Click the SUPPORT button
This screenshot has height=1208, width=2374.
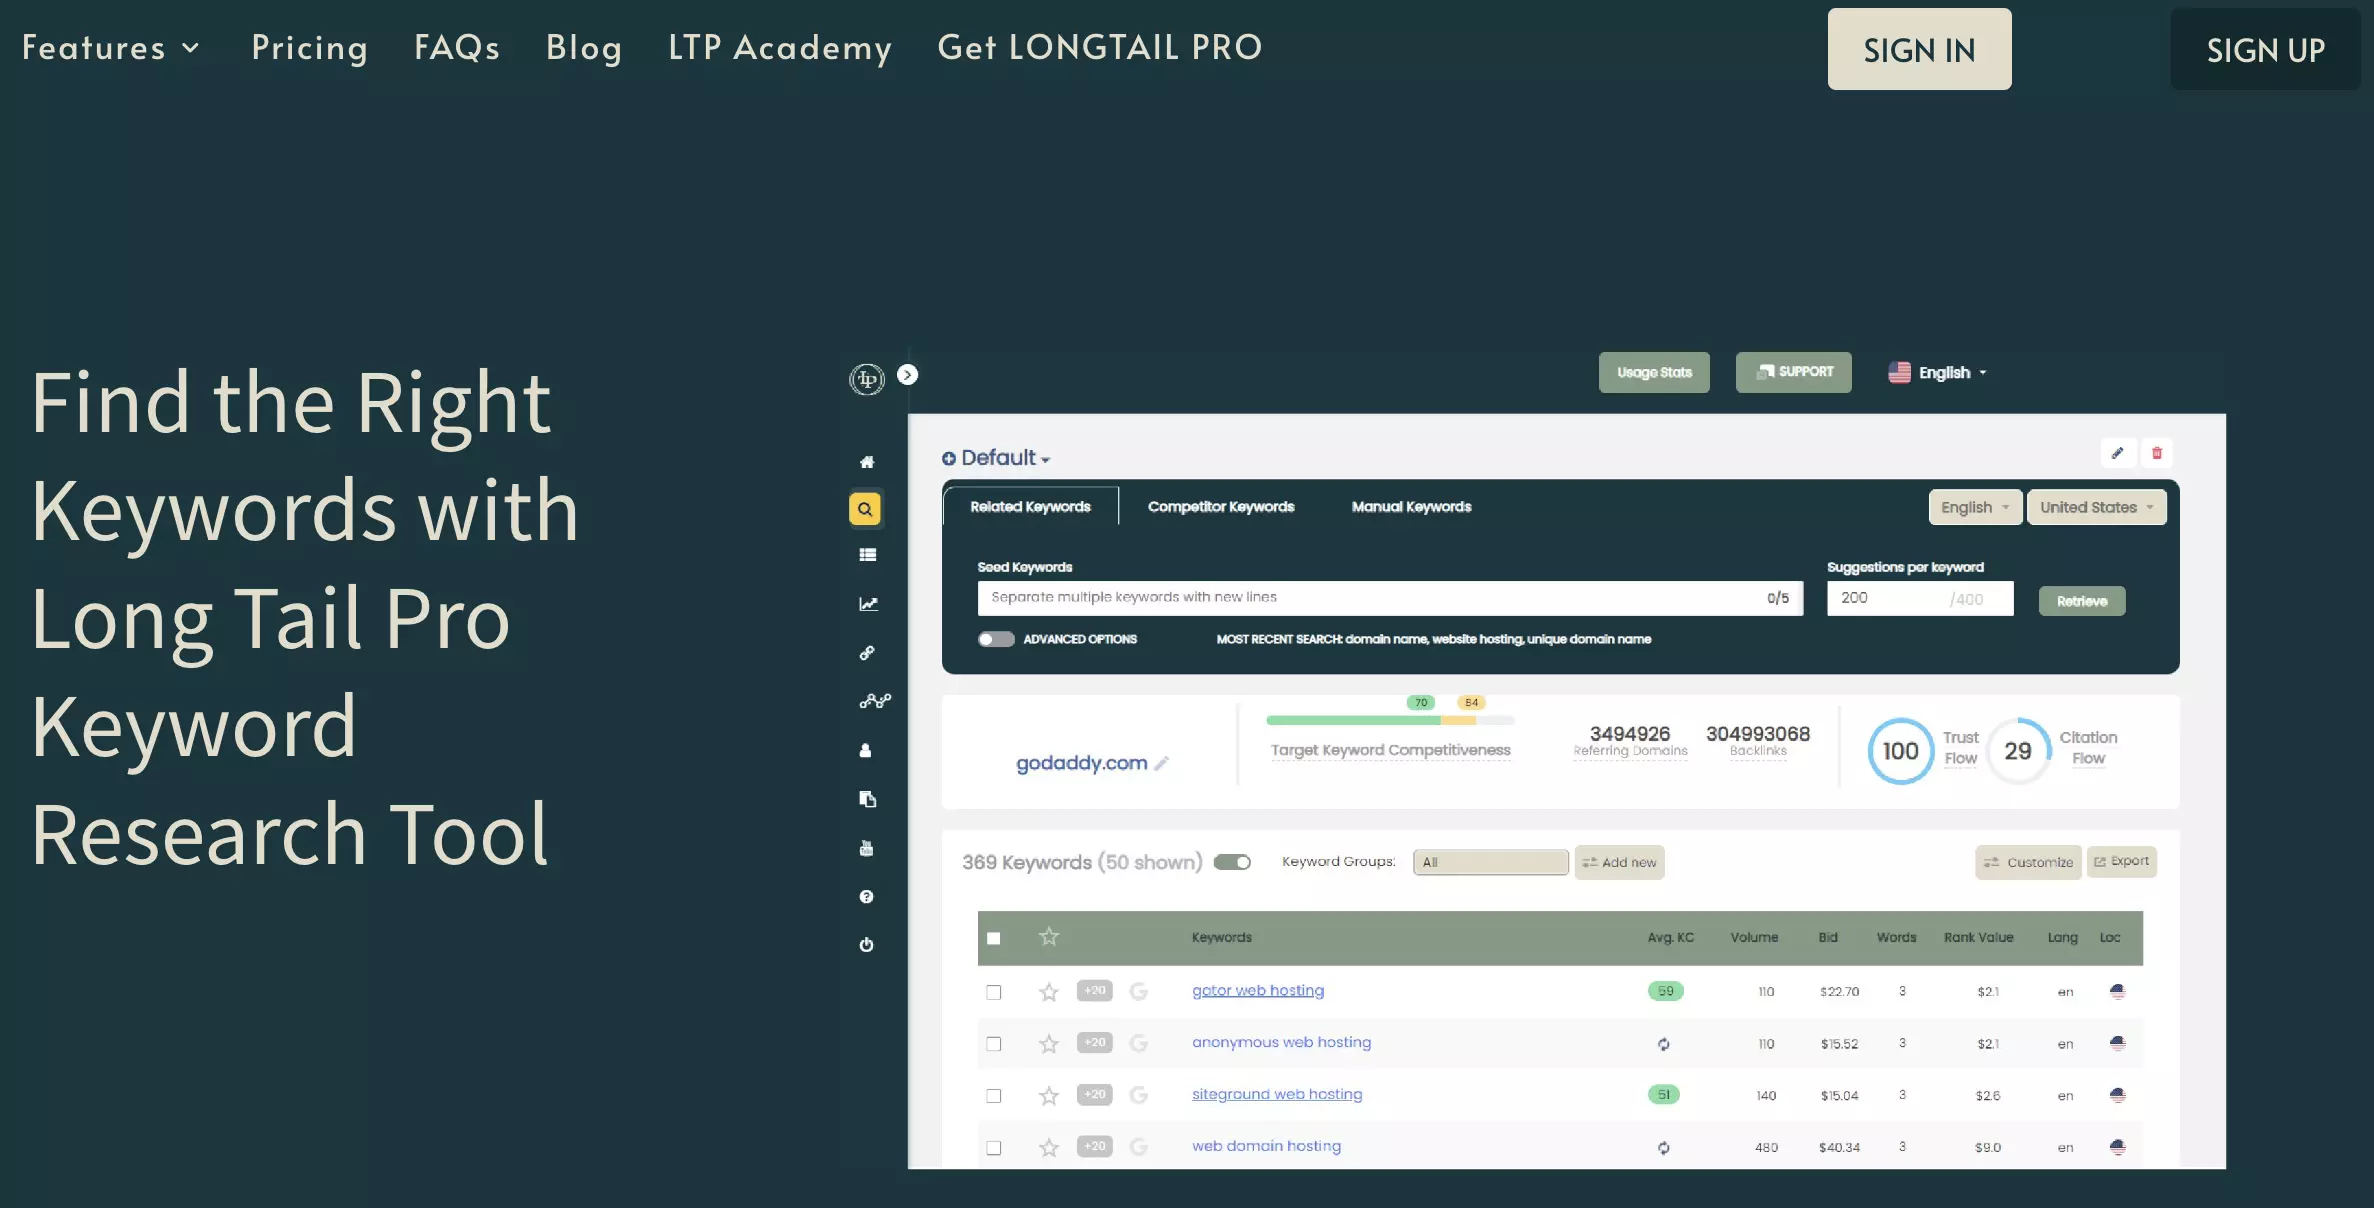(1794, 372)
